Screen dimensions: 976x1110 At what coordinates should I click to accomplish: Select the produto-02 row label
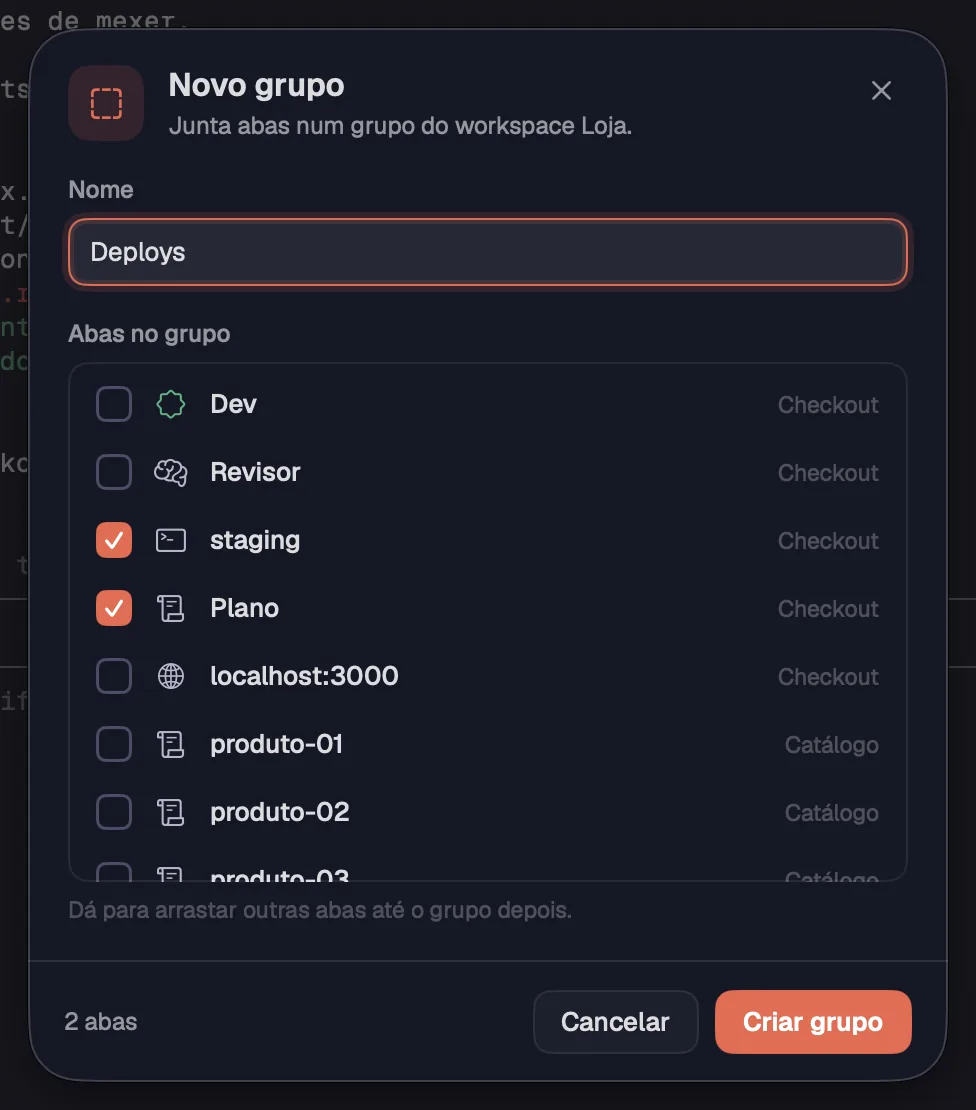coord(280,812)
